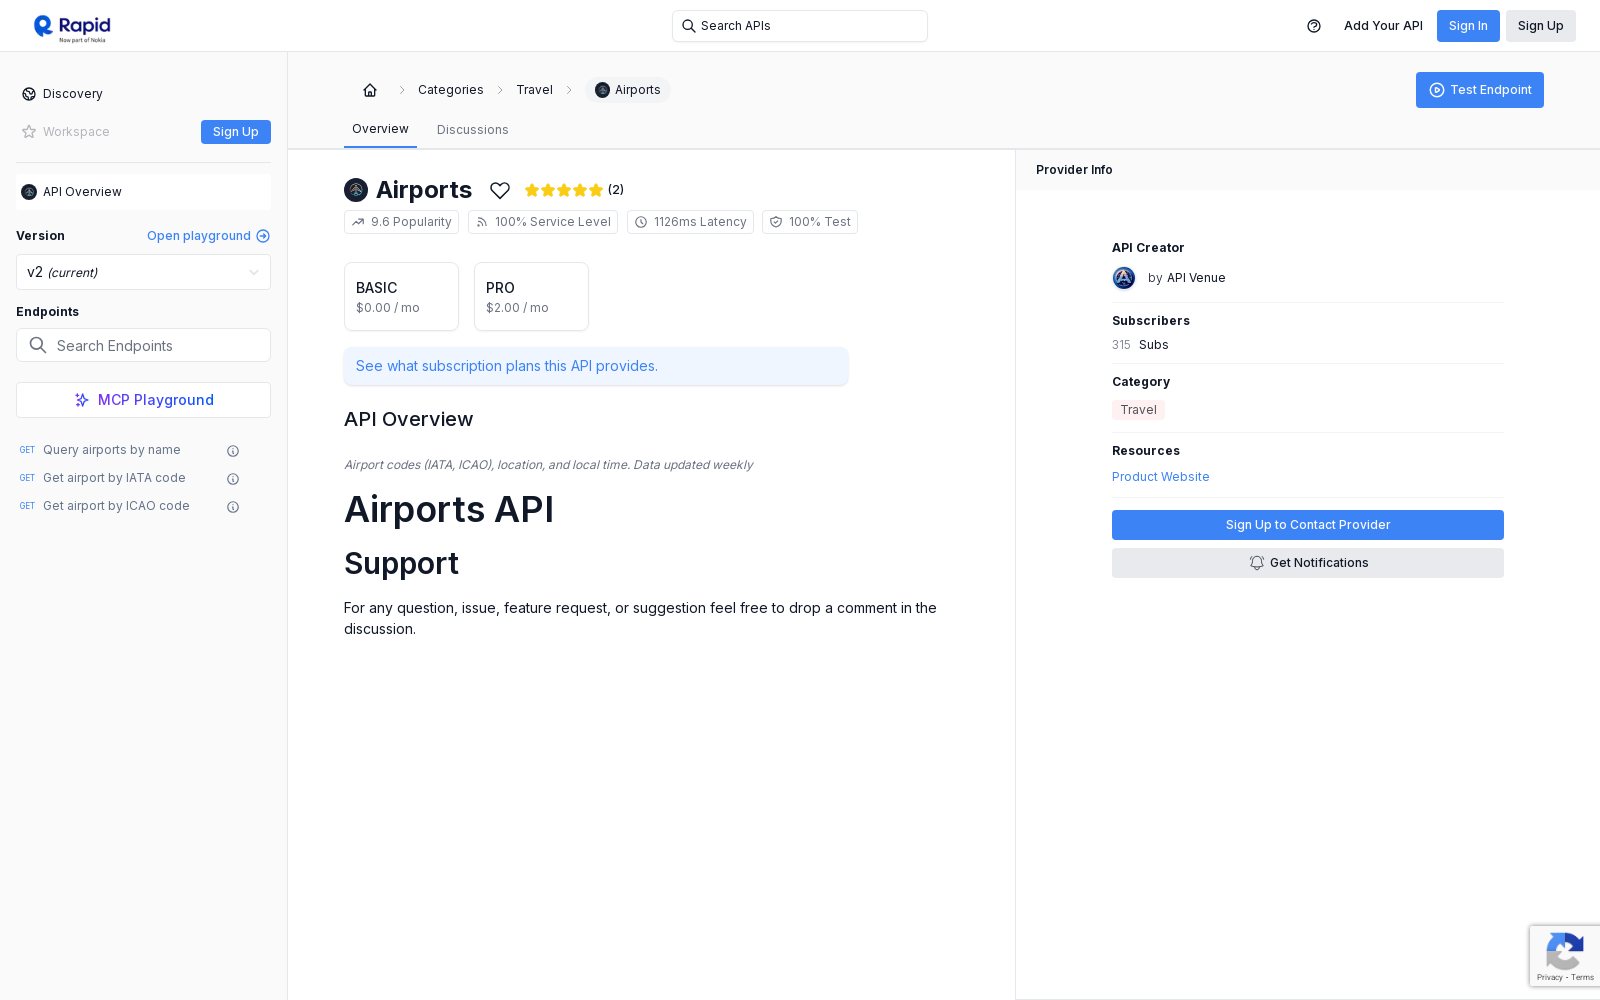This screenshot has height=1000, width=1600.
Task: Click the API Venue creator avatar
Action: tap(1124, 278)
